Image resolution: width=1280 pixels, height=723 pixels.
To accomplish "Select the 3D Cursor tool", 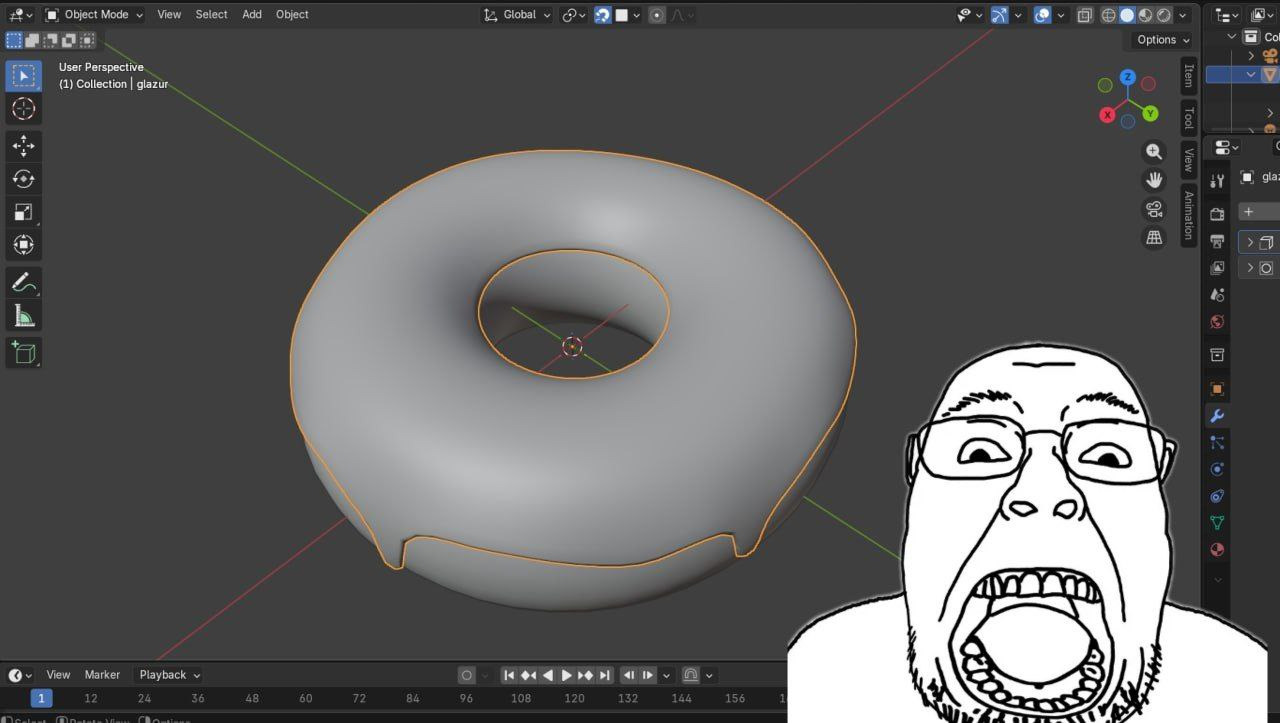I will tap(23, 109).
